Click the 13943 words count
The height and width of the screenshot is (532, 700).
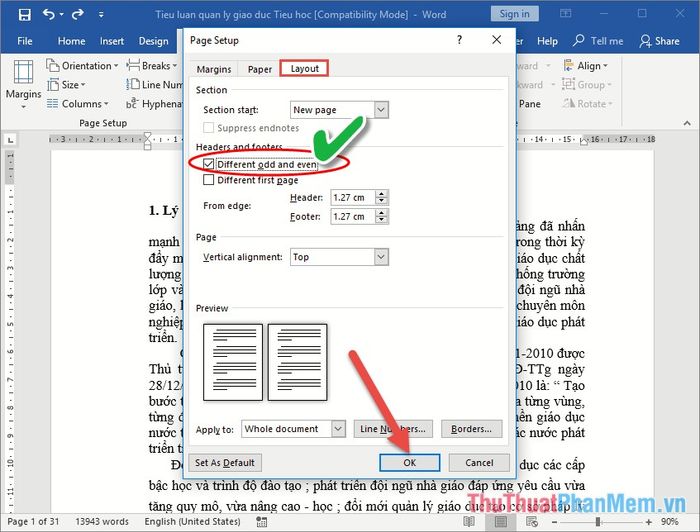pyautogui.click(x=102, y=521)
